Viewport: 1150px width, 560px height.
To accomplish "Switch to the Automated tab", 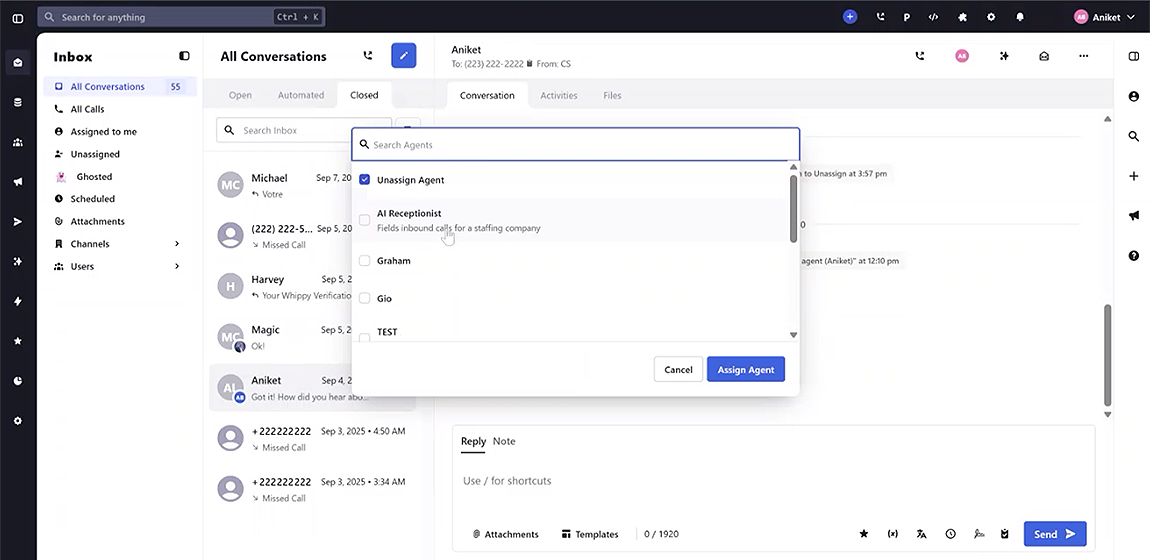I will (301, 95).
